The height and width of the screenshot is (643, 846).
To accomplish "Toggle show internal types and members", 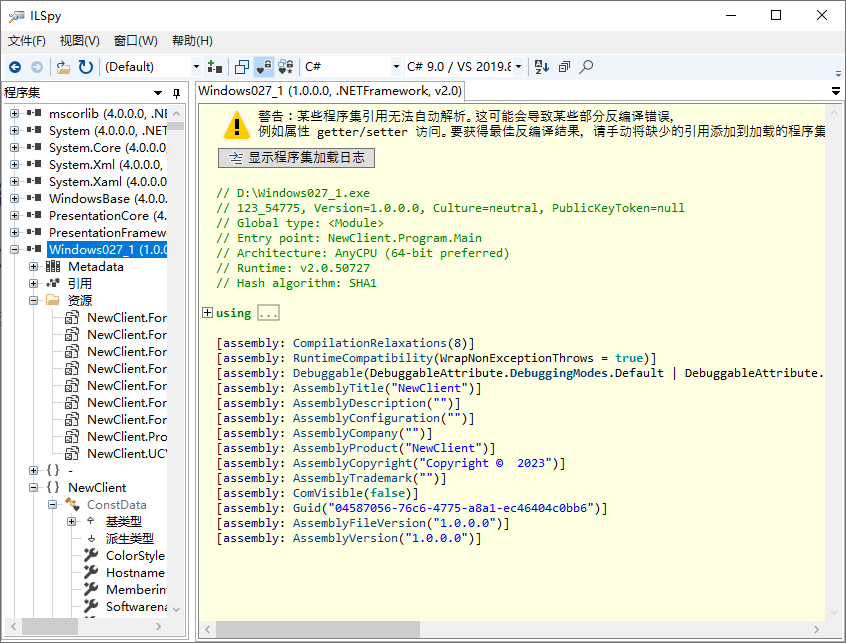I will [x=264, y=67].
